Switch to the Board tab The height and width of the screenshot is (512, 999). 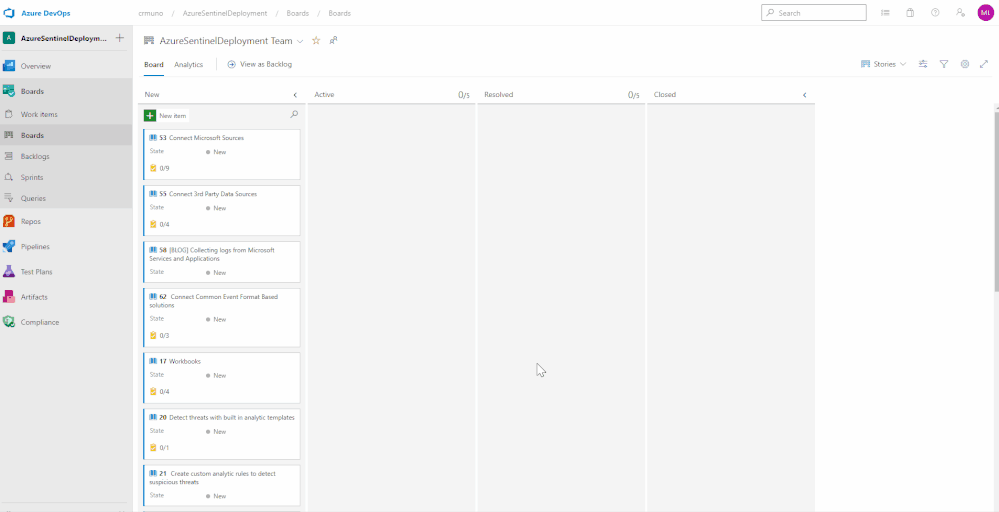pos(154,64)
